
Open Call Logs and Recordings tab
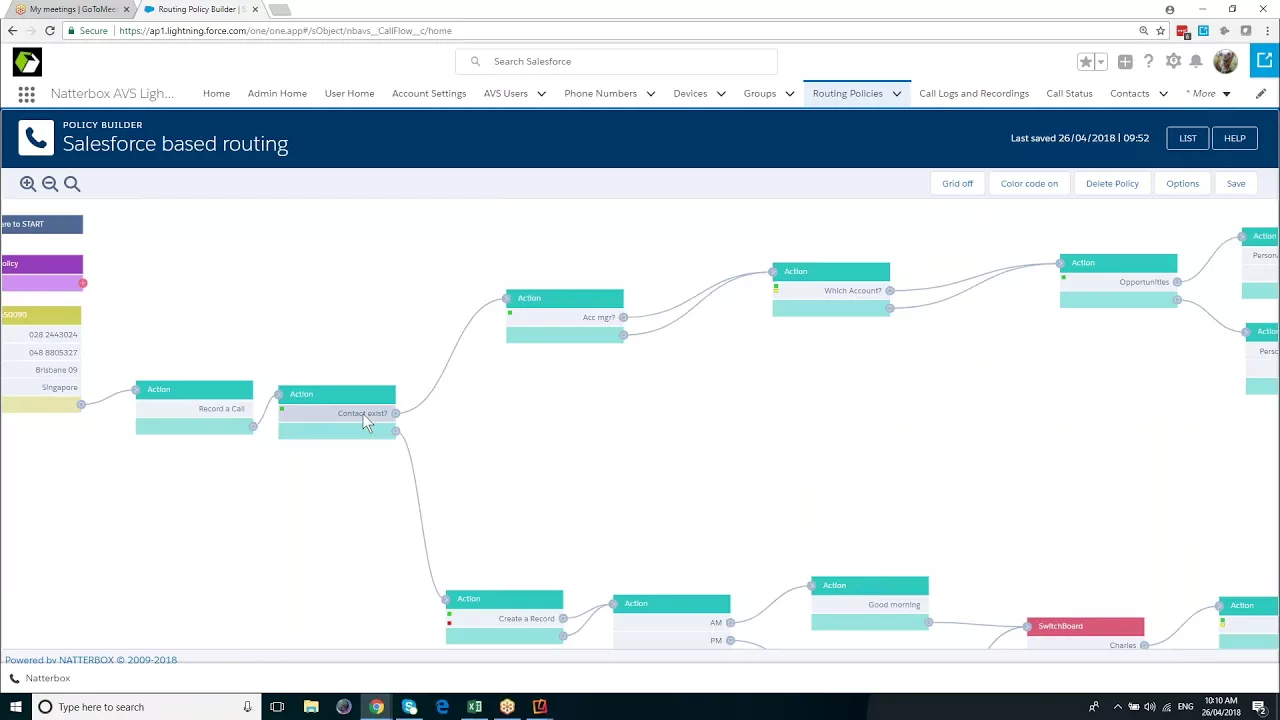click(x=974, y=94)
